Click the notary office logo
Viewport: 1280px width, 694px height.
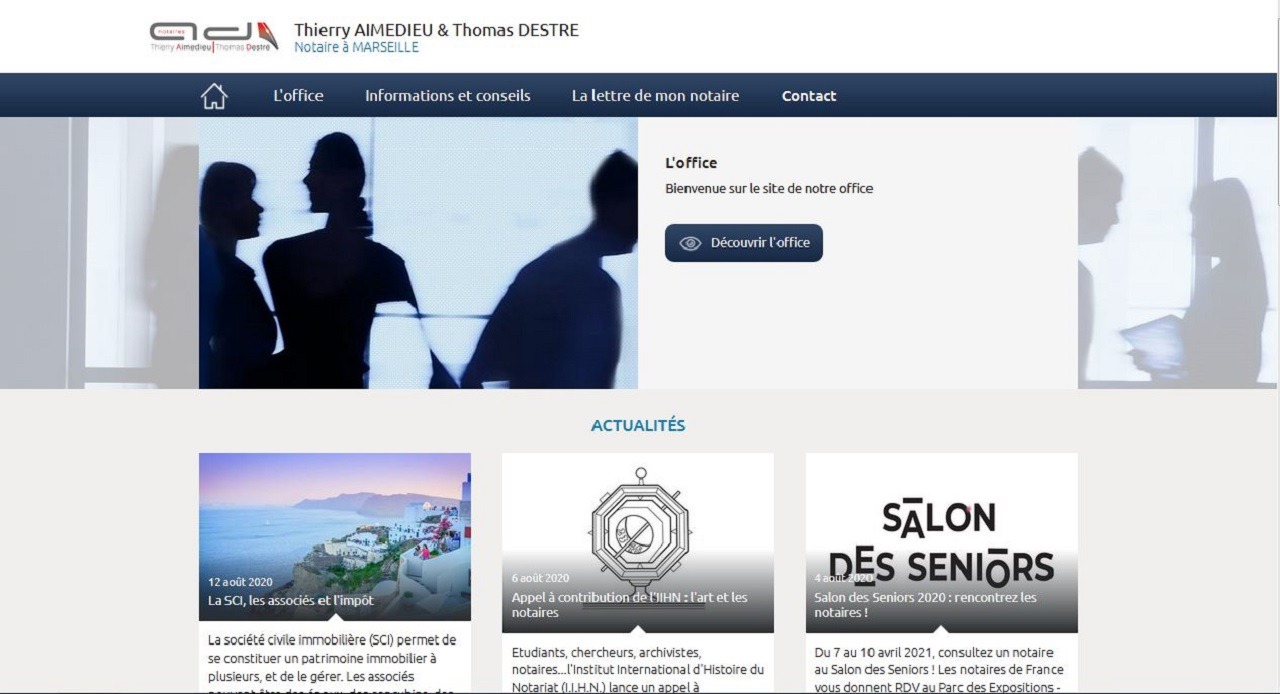click(214, 36)
